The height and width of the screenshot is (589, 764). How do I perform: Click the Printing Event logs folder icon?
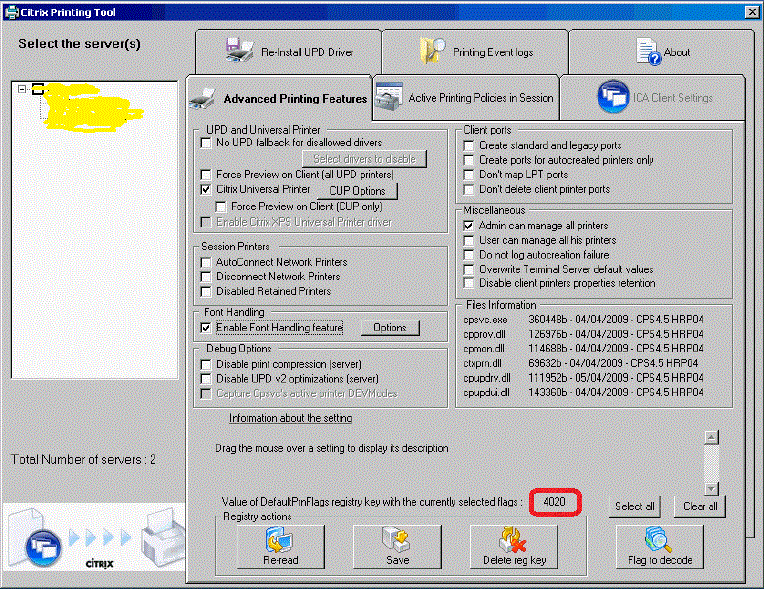click(x=433, y=51)
